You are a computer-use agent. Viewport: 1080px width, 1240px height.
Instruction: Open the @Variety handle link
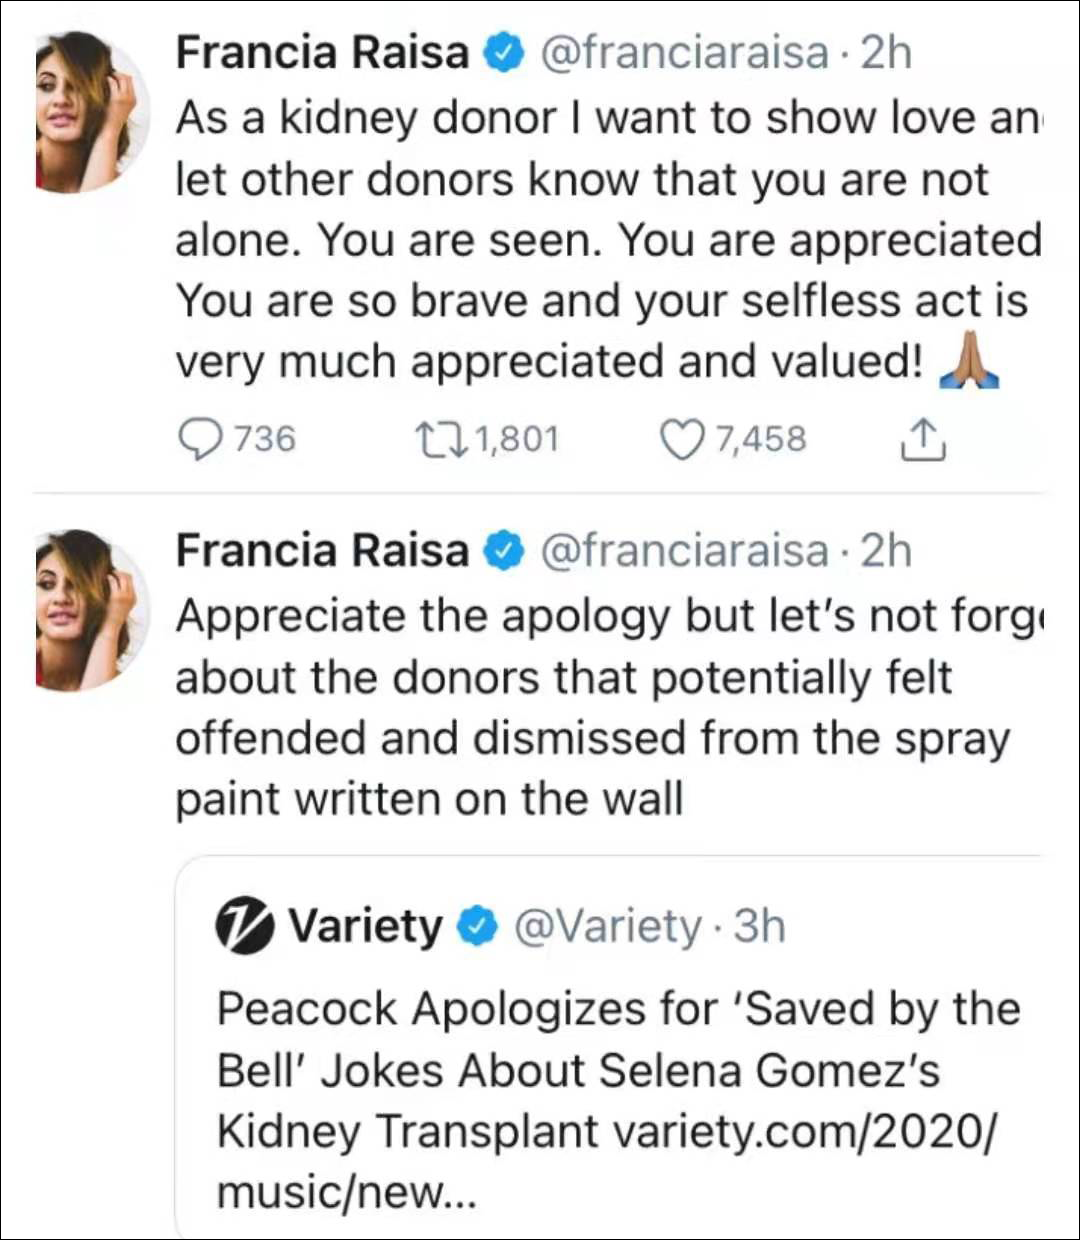coord(608,927)
